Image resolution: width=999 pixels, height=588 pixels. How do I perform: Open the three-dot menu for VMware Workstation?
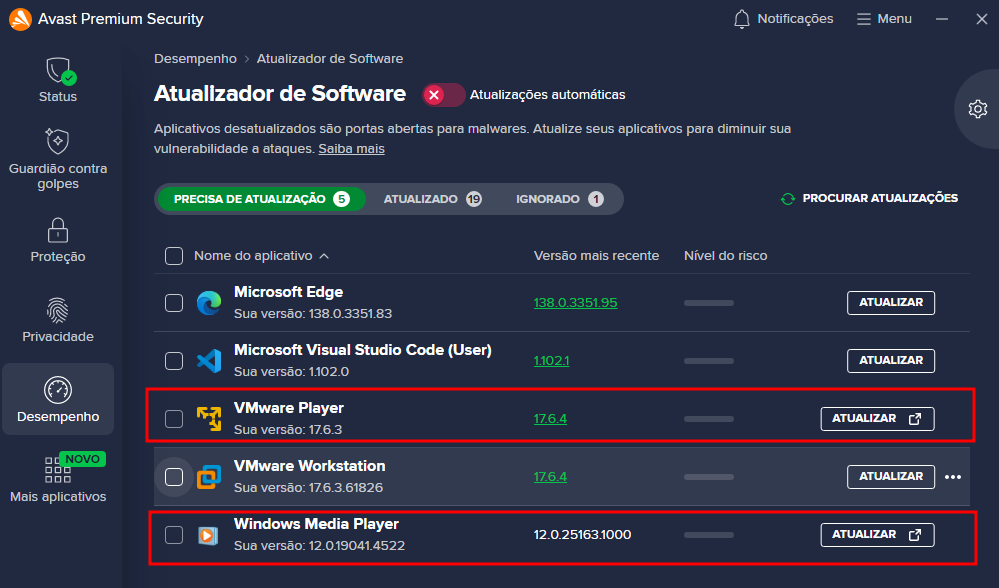953,477
